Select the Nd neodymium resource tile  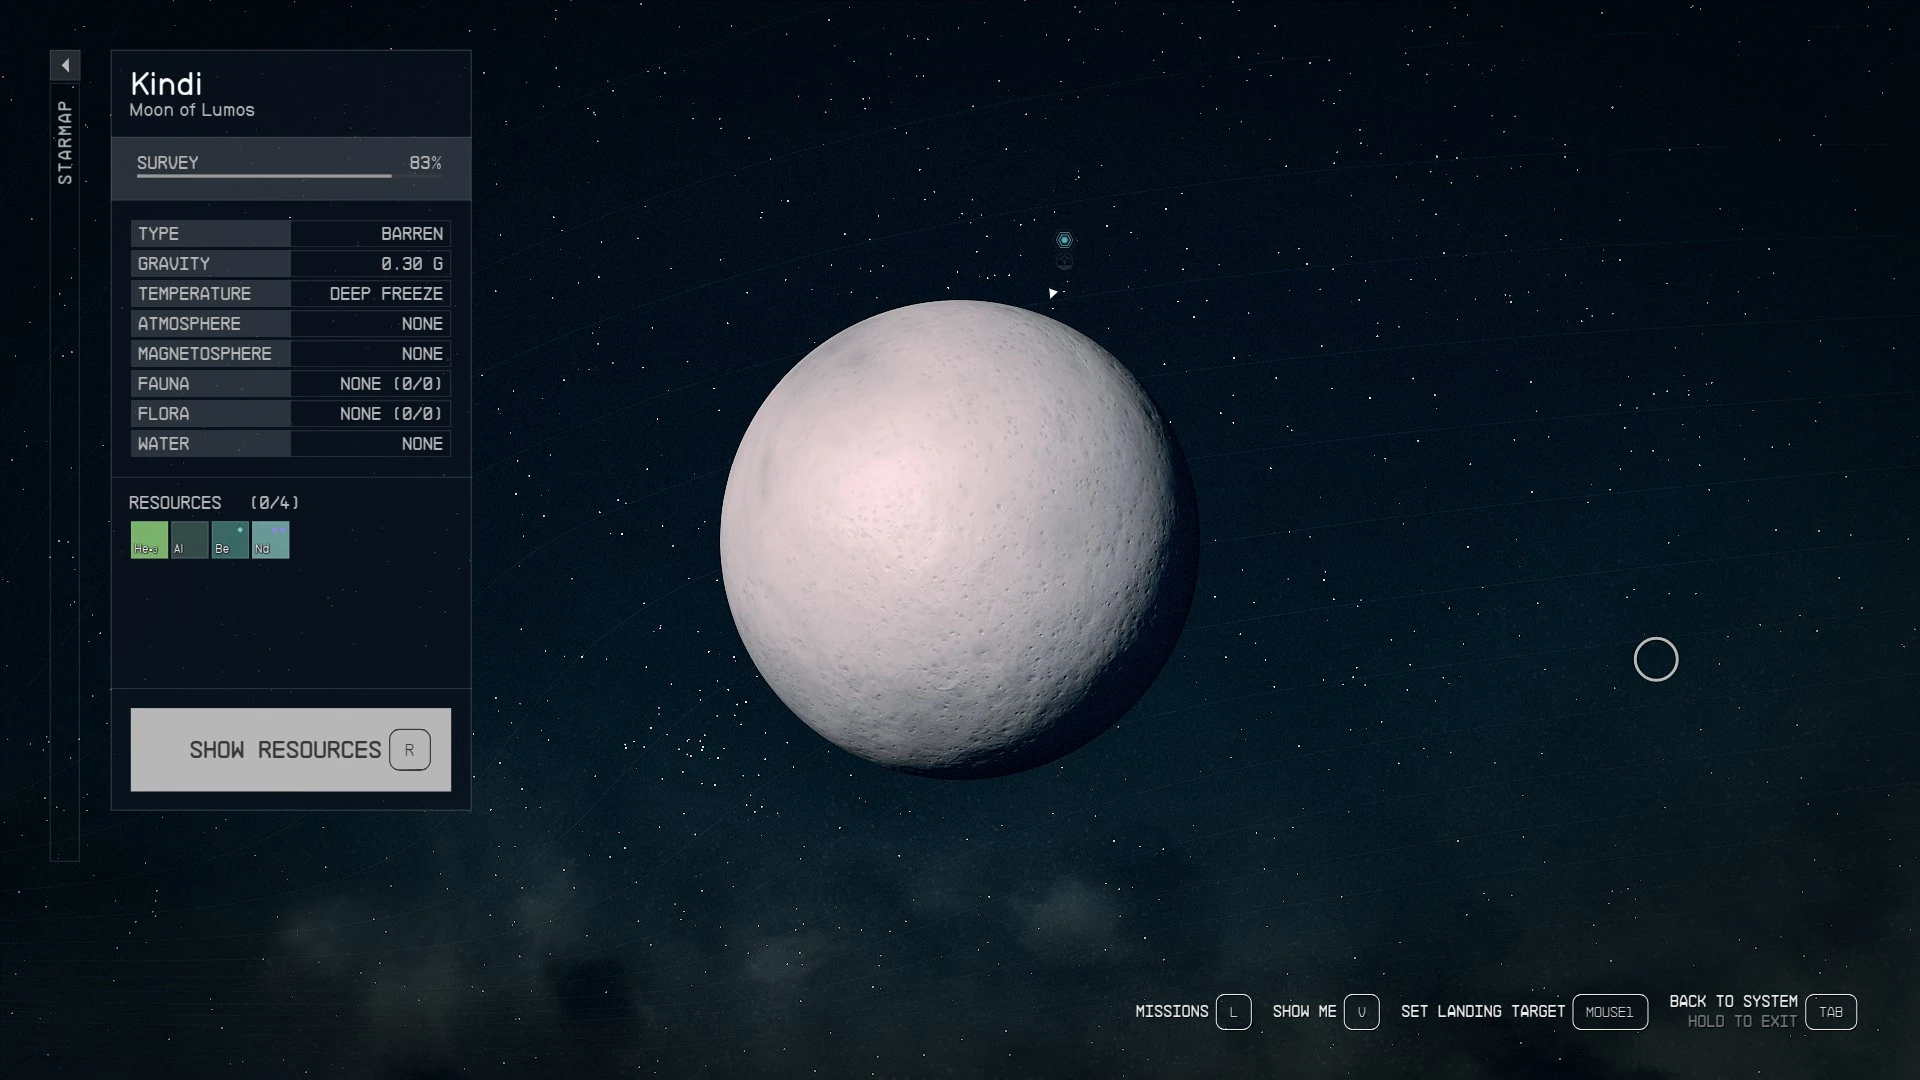[270, 540]
